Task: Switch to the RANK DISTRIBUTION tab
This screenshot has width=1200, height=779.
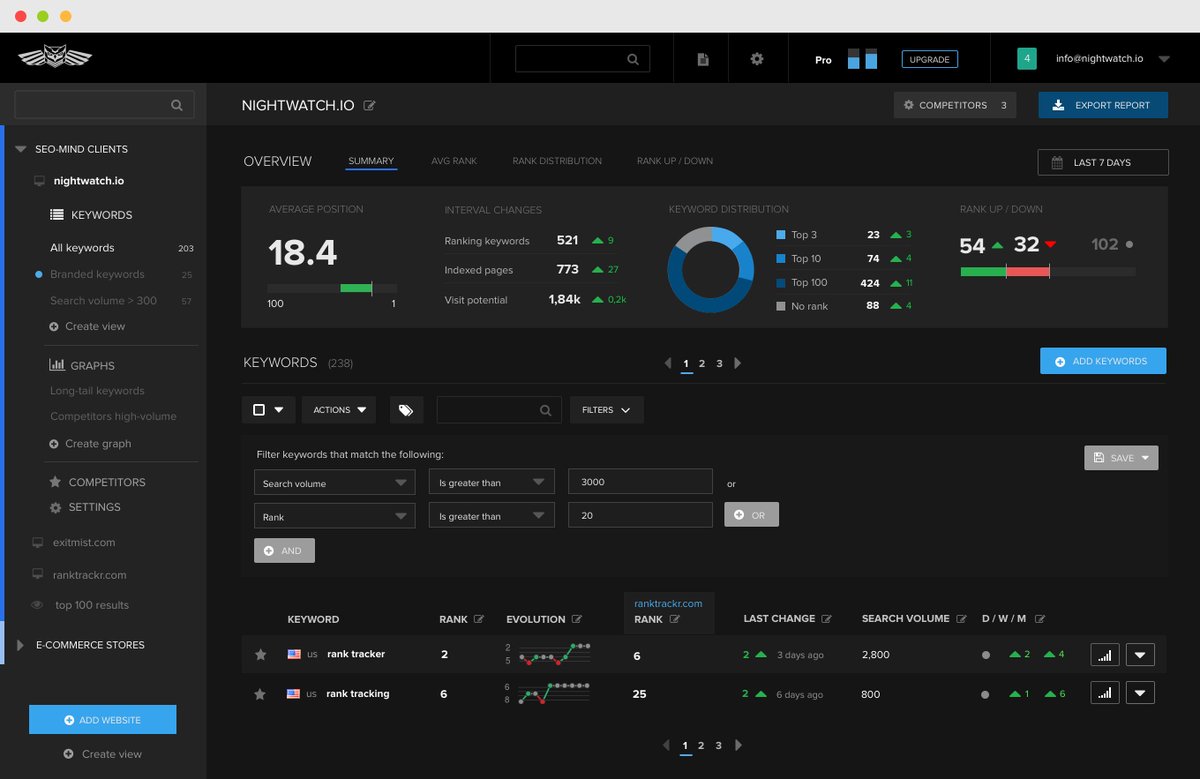Action: 557,161
